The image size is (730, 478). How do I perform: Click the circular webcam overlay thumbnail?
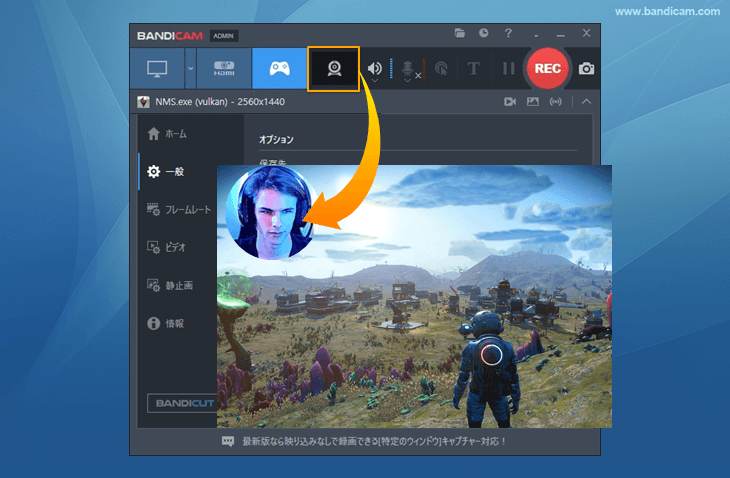271,212
